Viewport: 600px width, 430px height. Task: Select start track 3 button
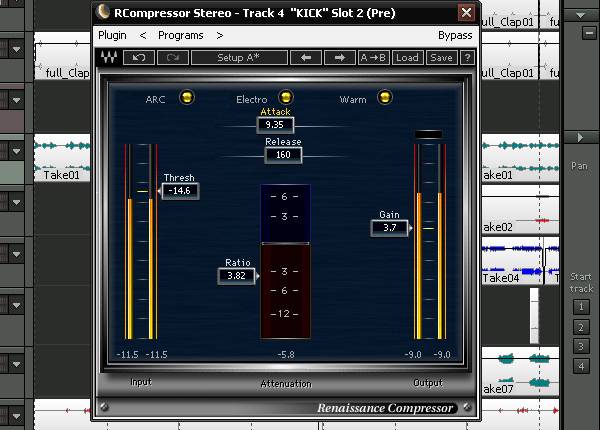tap(581, 347)
